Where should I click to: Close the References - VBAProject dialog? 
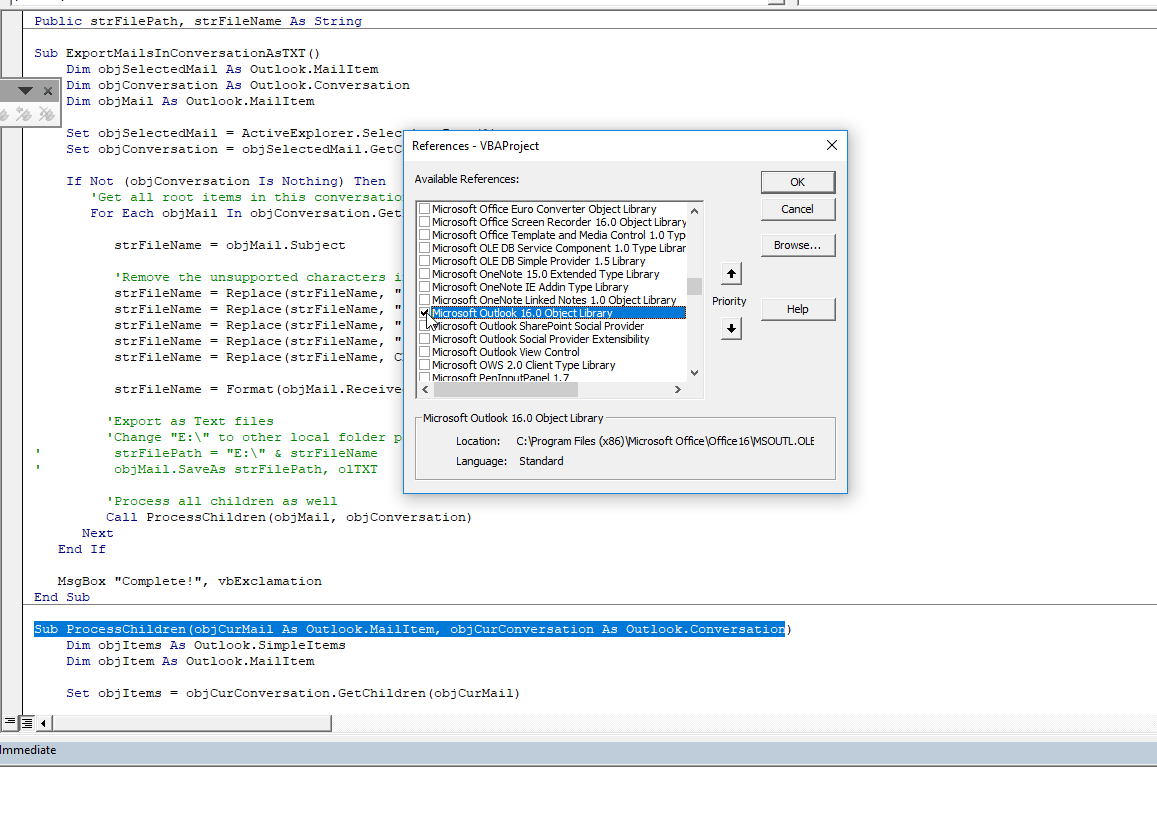tap(832, 145)
